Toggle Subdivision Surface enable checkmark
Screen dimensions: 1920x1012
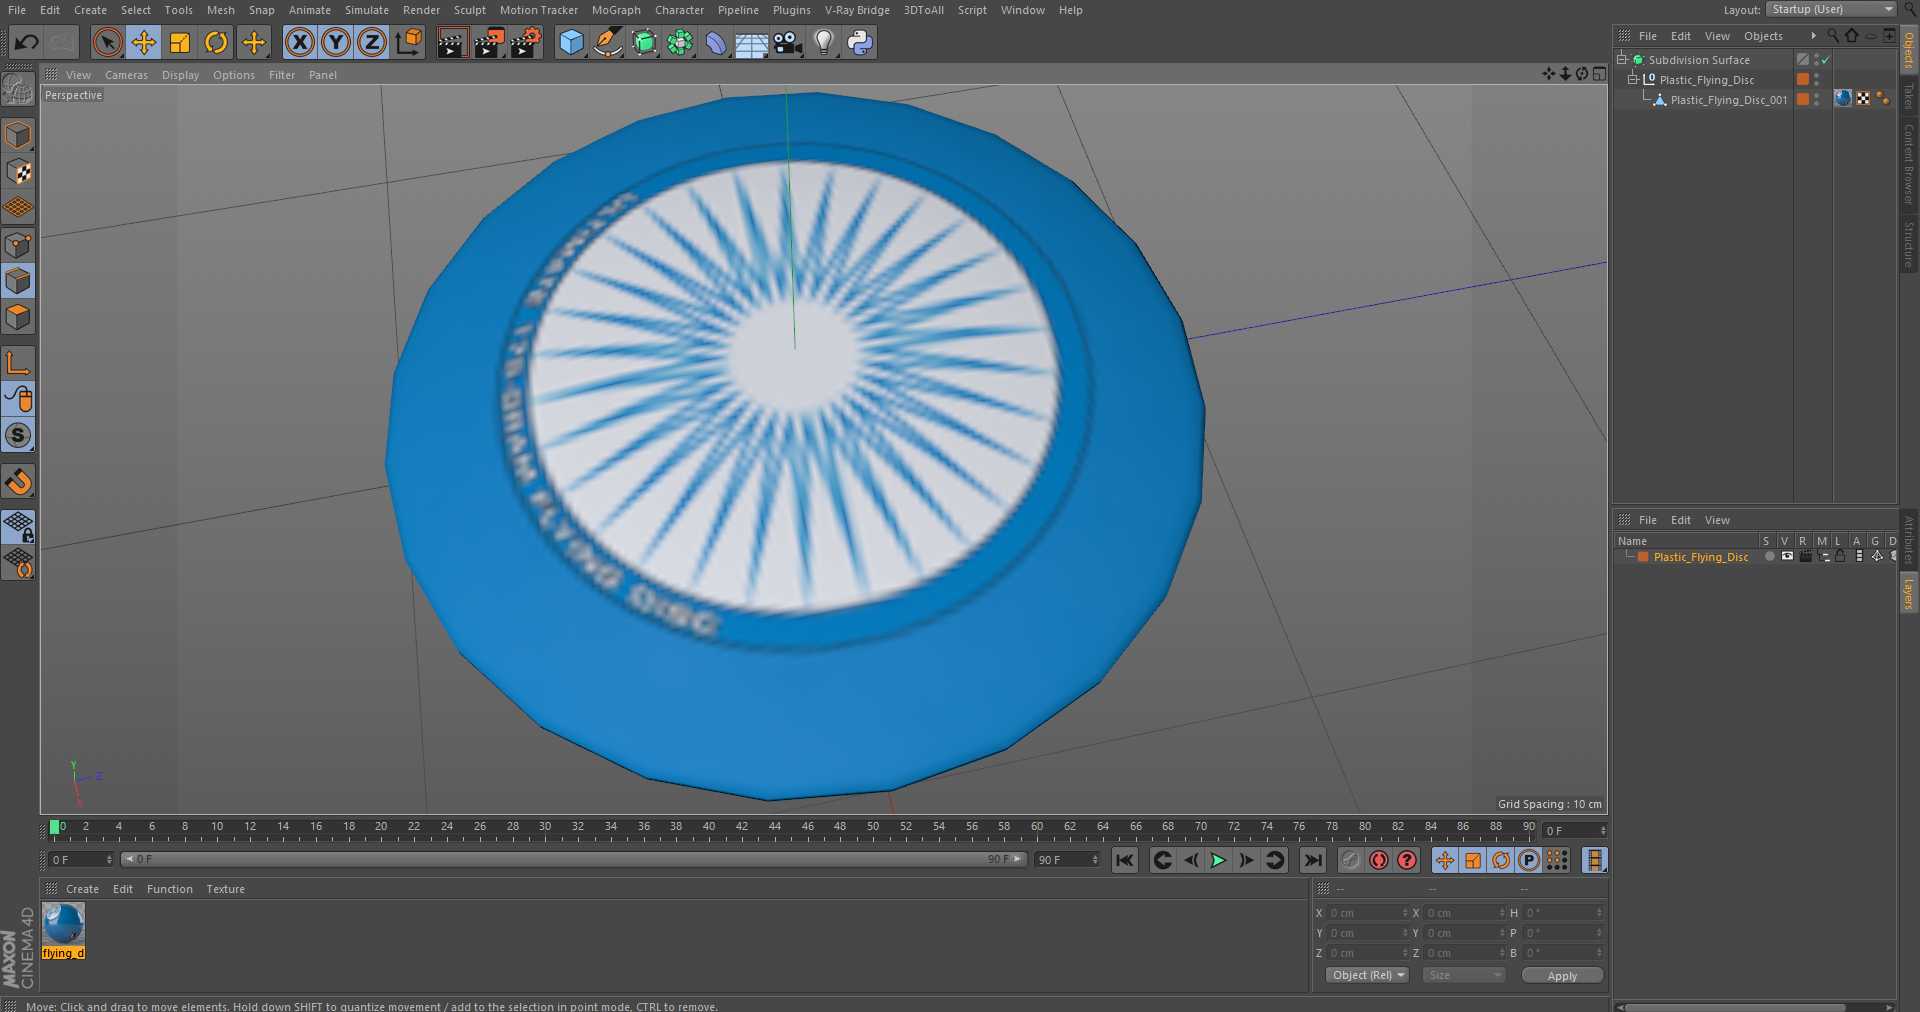1825,60
